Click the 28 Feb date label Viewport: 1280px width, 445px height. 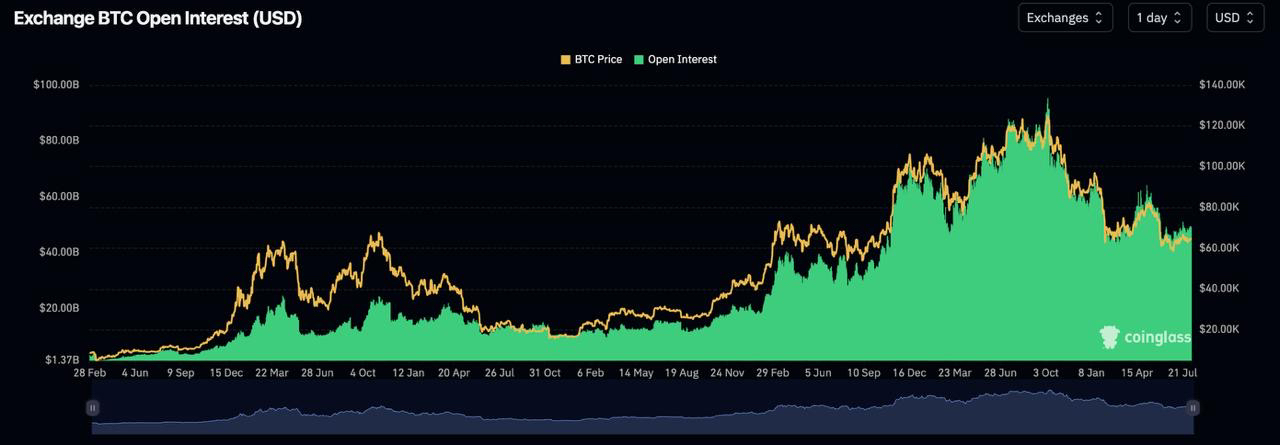[90, 372]
